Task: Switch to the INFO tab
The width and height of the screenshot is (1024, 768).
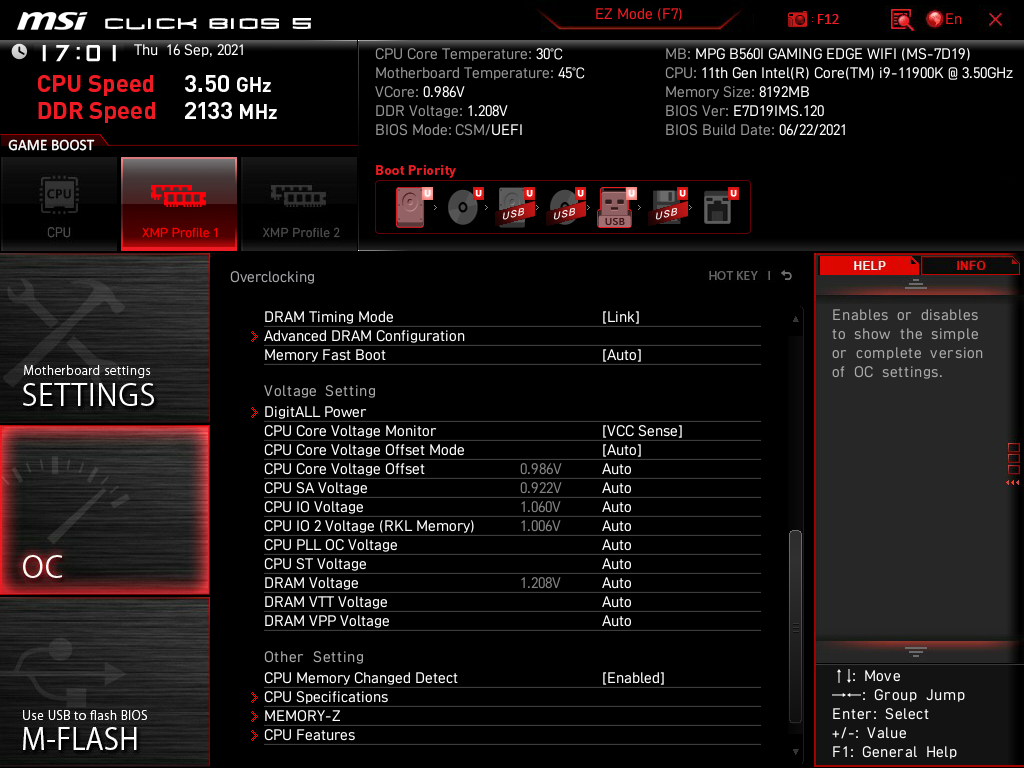Action: [x=970, y=266]
